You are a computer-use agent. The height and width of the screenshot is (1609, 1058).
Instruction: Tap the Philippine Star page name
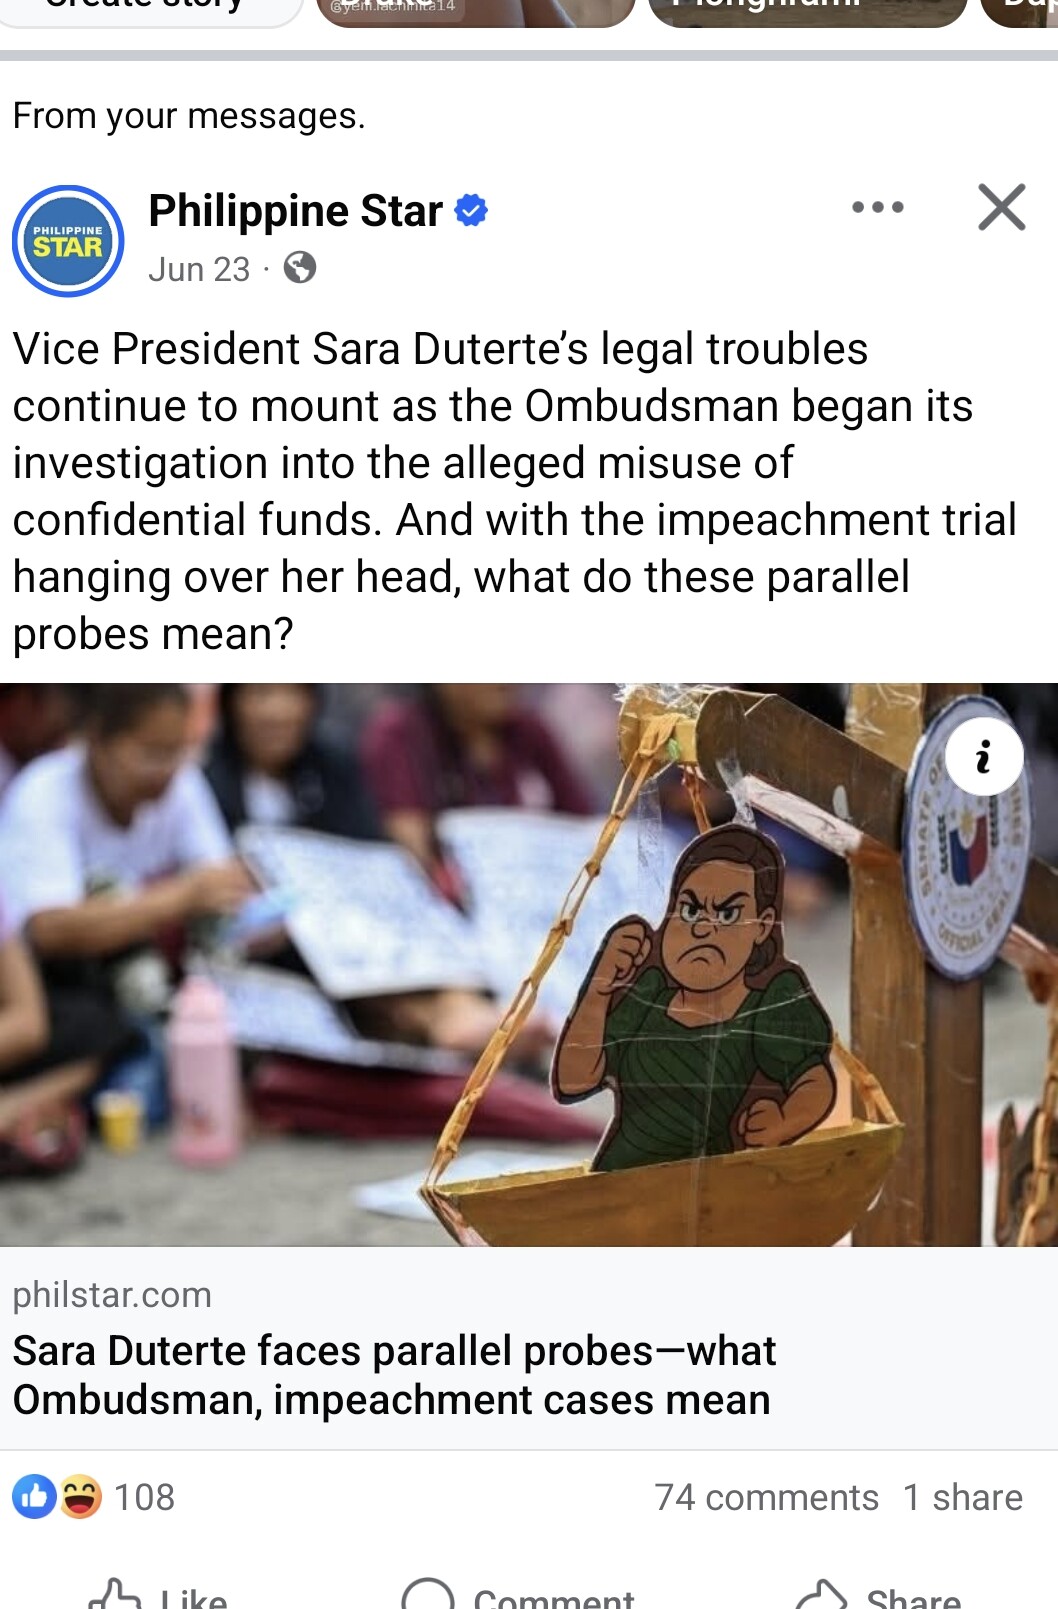coord(295,211)
